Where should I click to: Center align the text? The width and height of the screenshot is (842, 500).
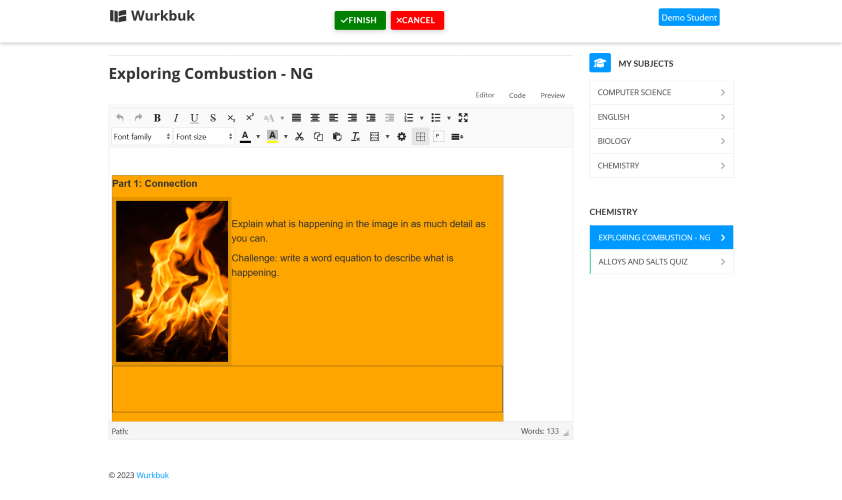(315, 118)
